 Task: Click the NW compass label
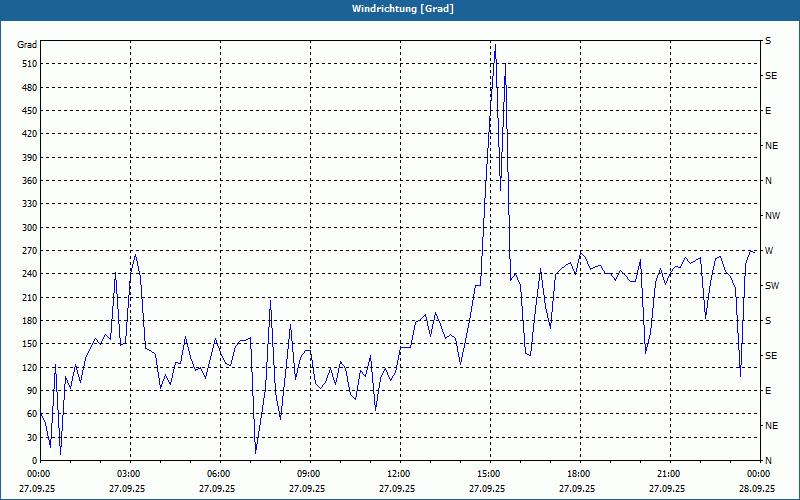[772, 216]
